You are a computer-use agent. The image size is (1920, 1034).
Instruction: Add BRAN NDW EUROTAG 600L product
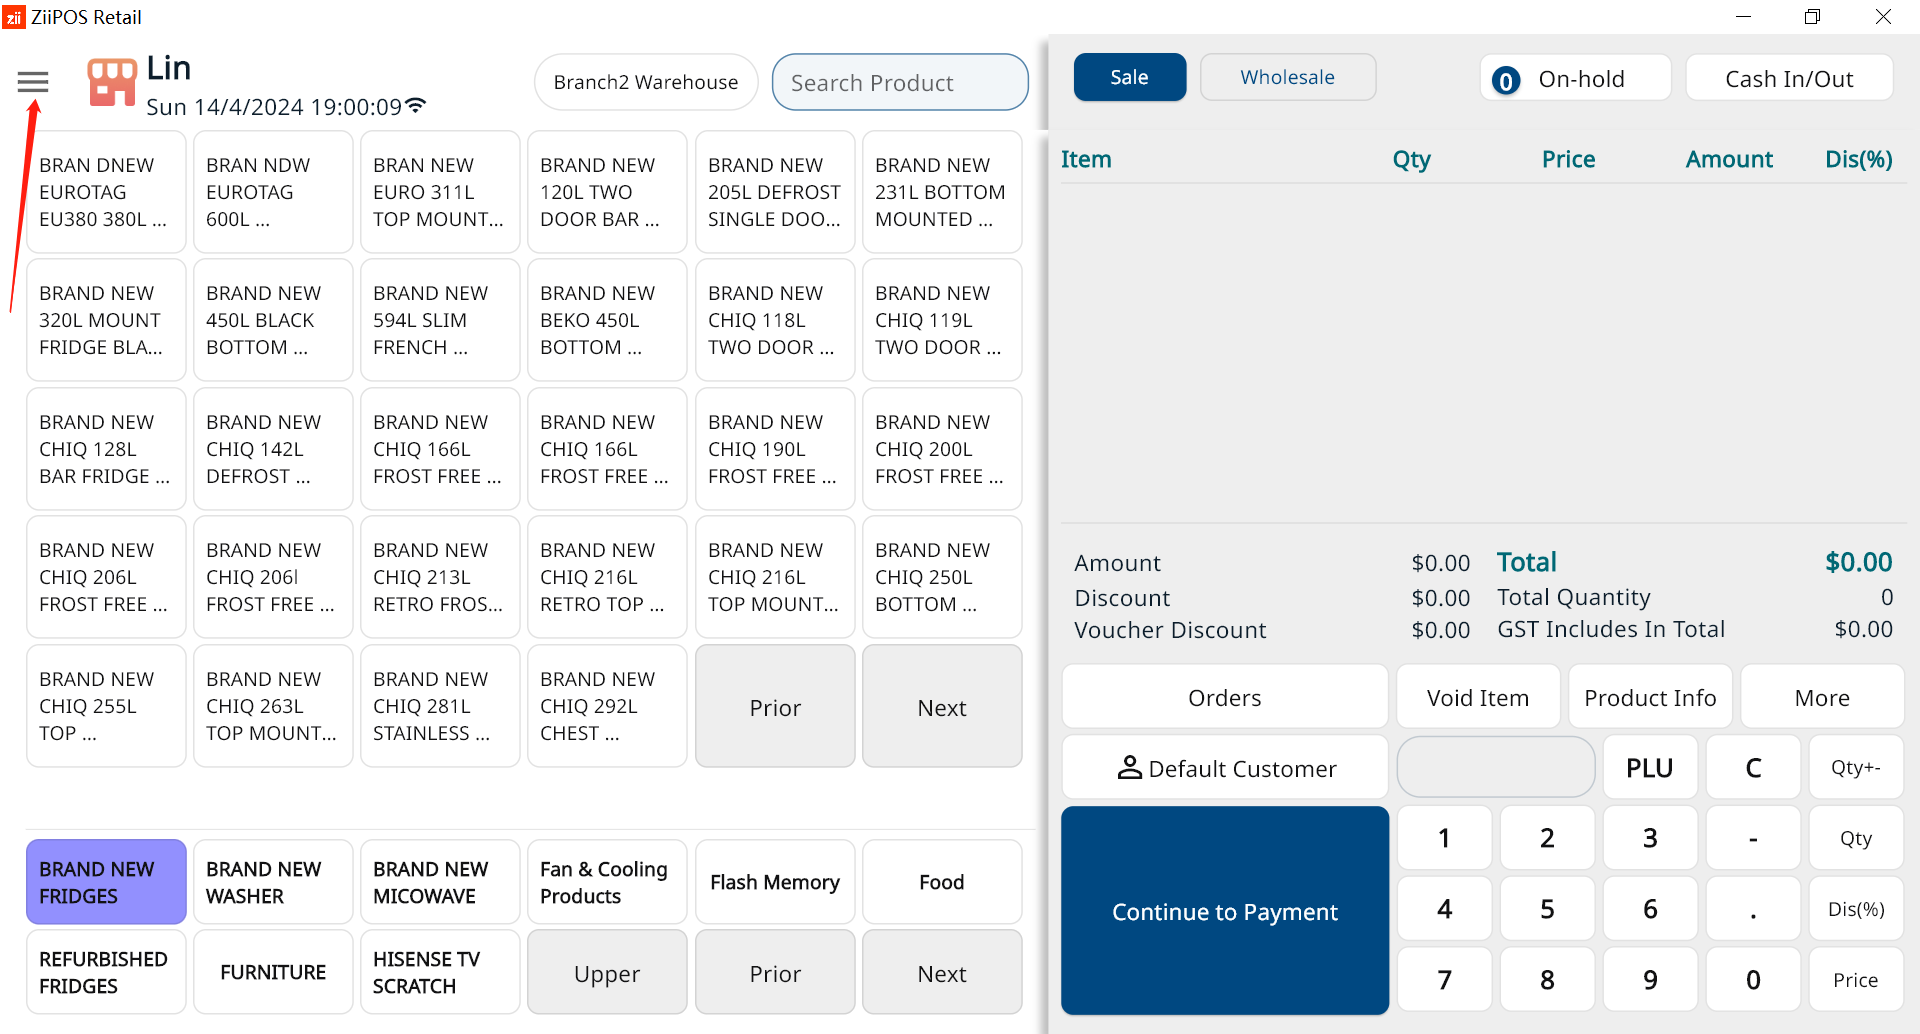273,192
